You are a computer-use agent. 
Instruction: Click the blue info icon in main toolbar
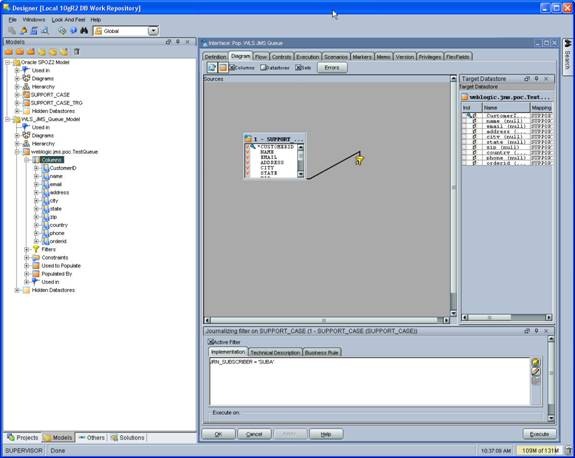pyautogui.click(x=74, y=31)
